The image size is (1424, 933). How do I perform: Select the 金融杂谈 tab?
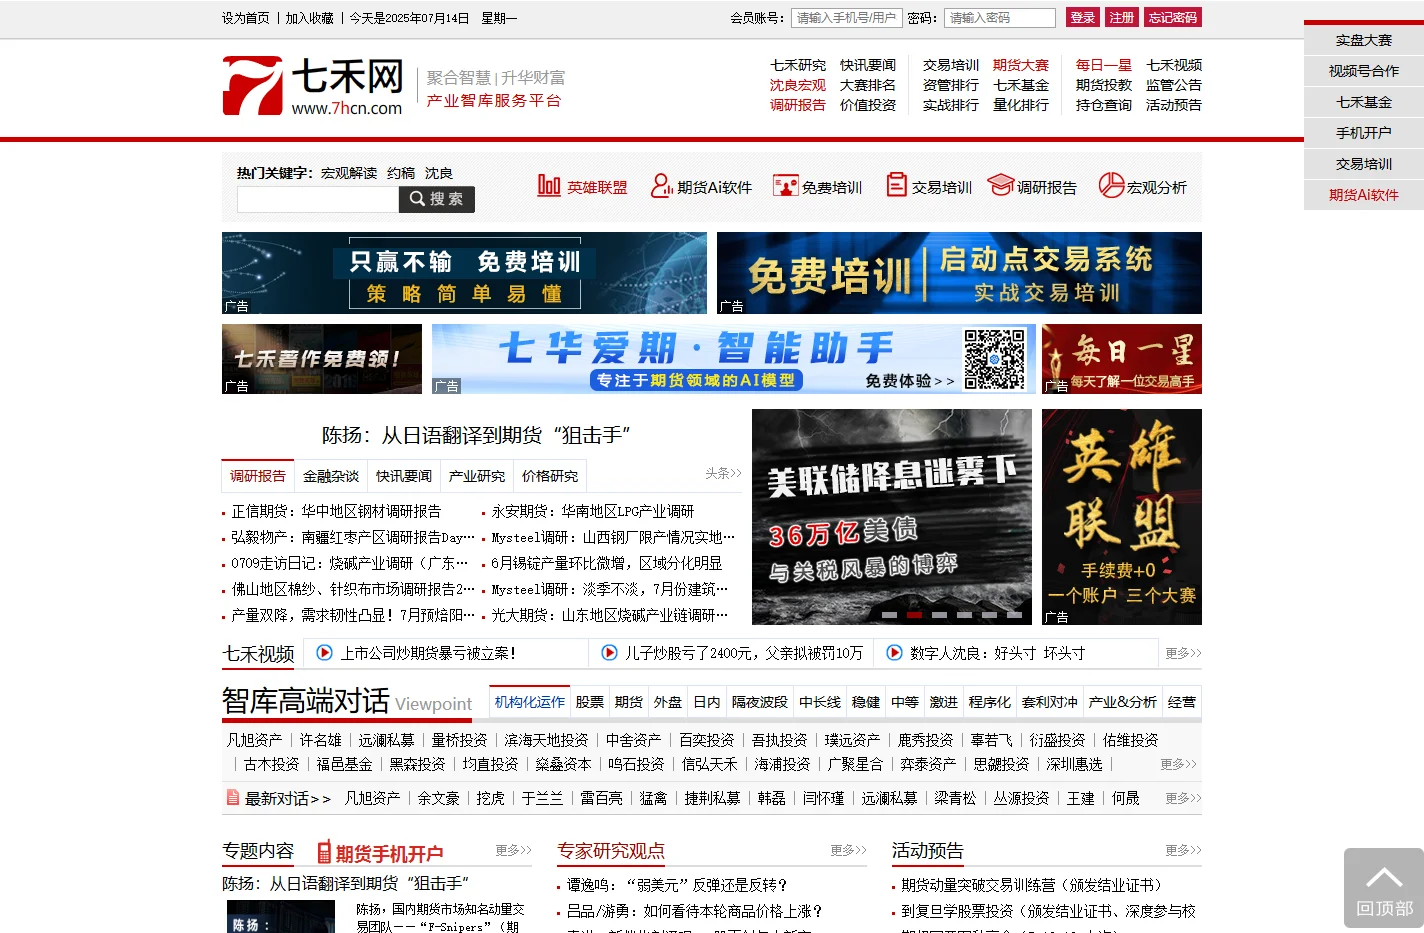tap(331, 476)
